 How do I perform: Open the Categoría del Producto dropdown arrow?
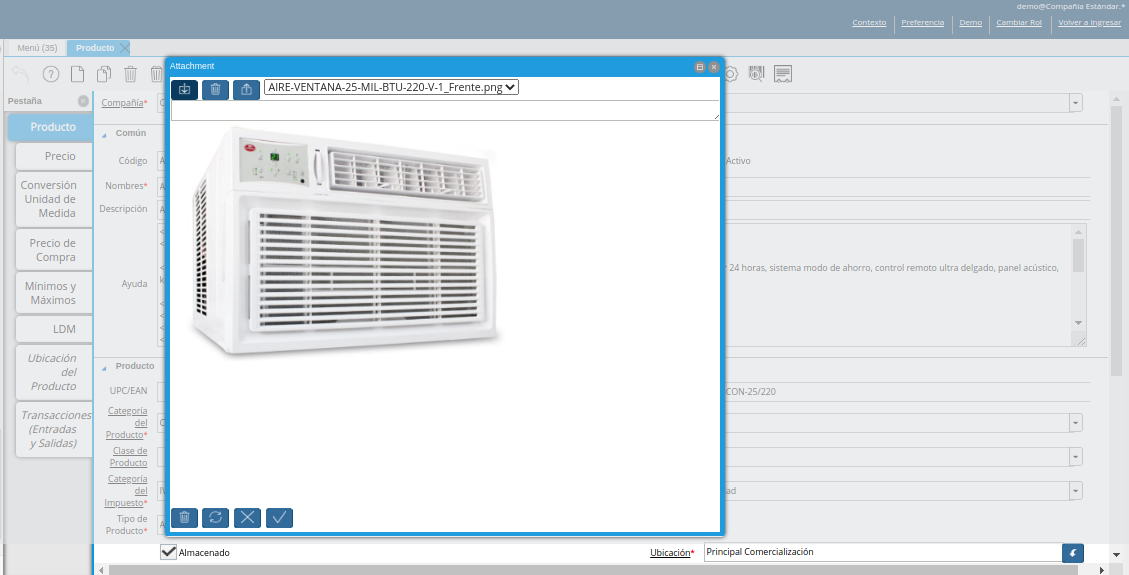click(1076, 423)
